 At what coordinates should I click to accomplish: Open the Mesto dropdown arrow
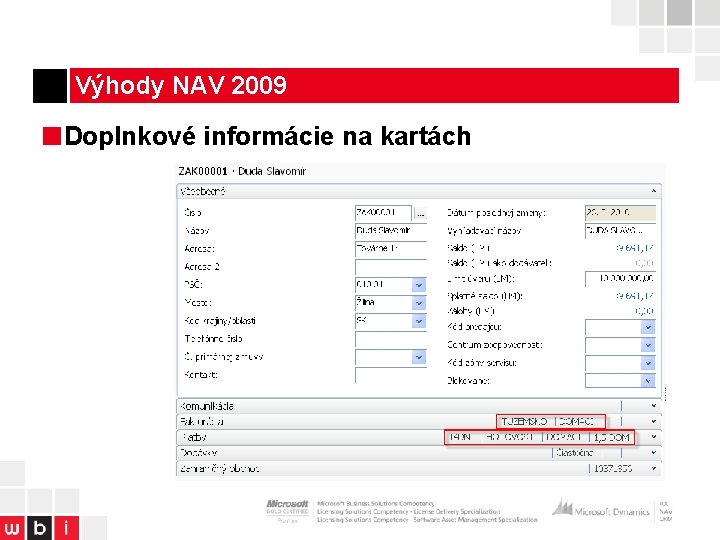419,303
